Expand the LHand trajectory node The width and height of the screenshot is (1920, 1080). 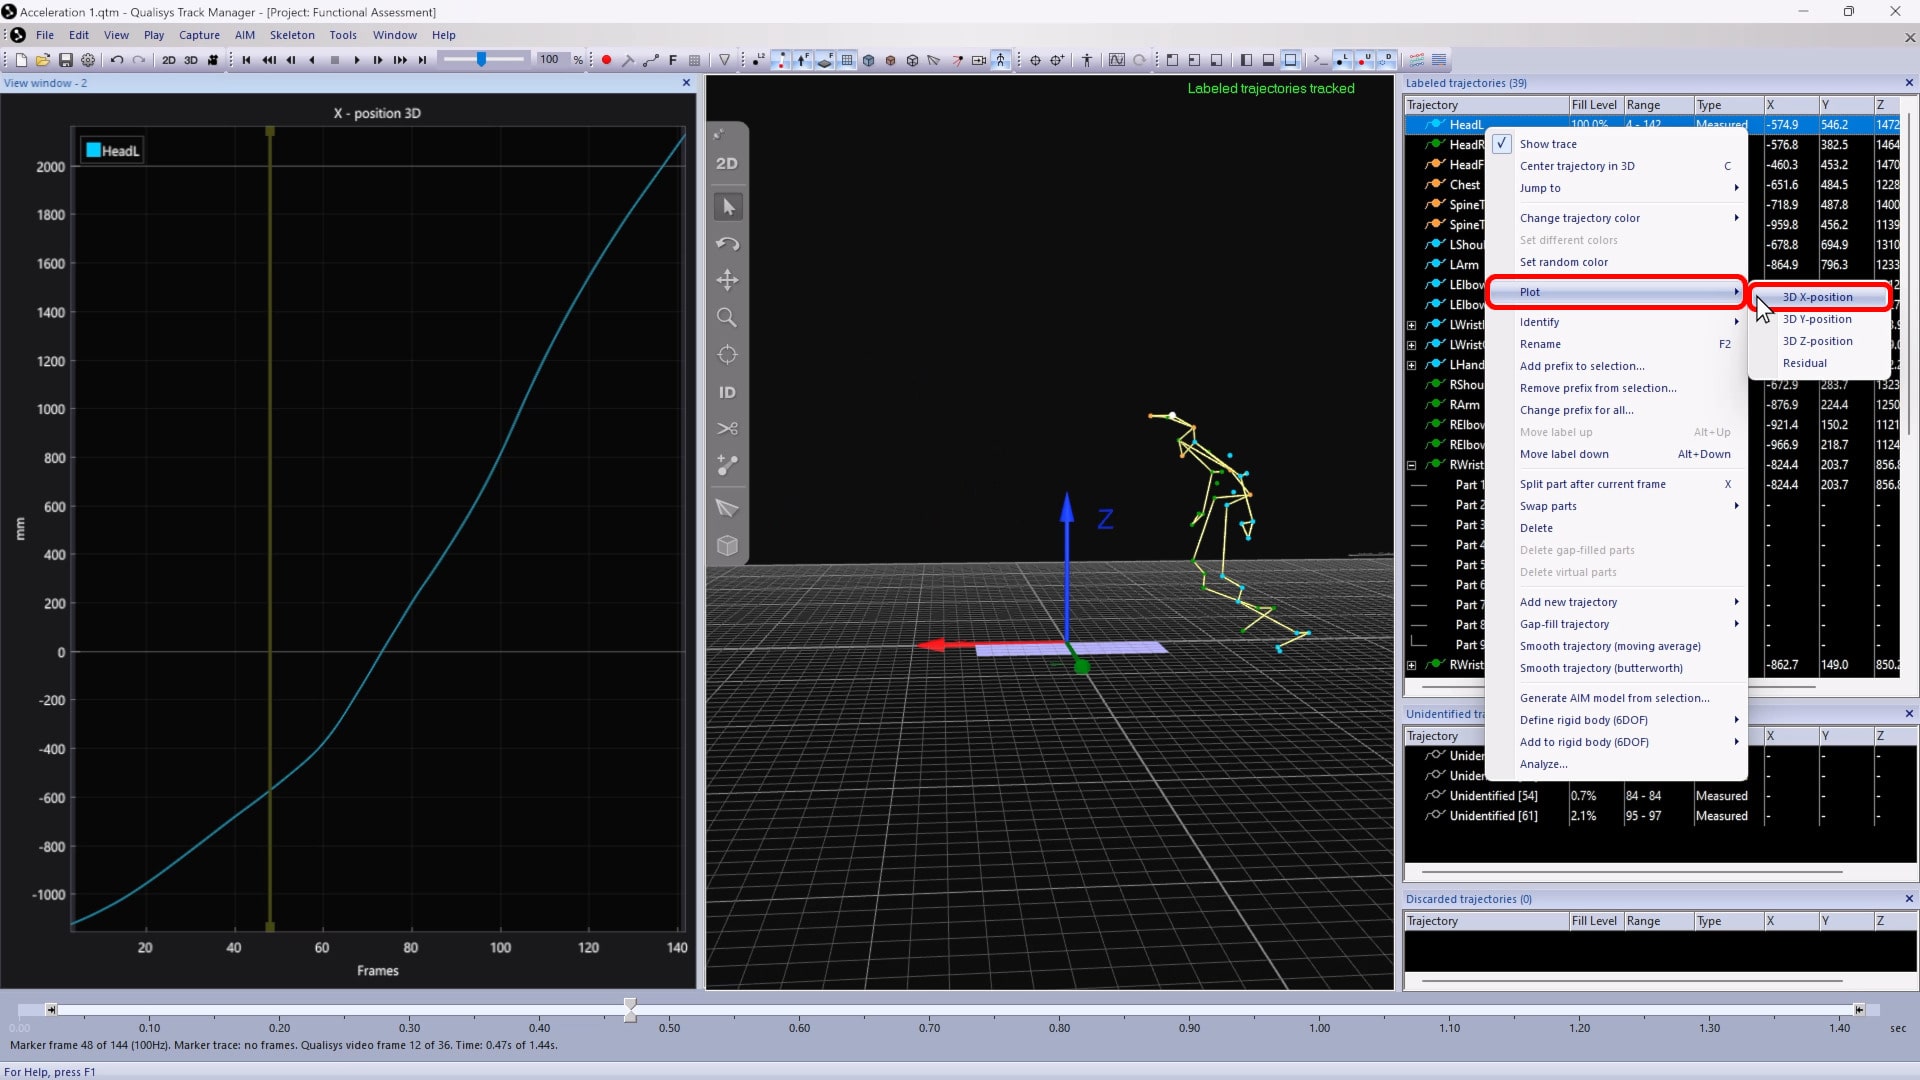click(x=1411, y=365)
